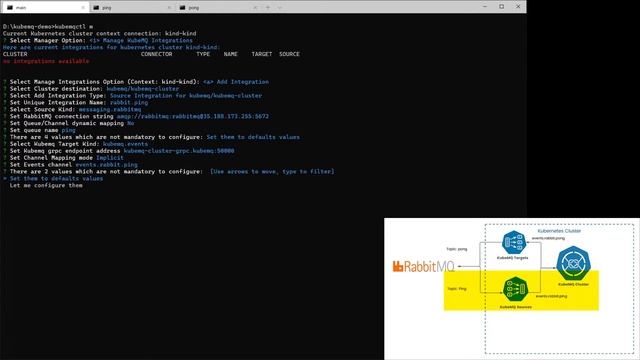This screenshot has height=360, width=640.
Task: Click the "Topic: Ping" diagram label
Action: click(x=457, y=289)
